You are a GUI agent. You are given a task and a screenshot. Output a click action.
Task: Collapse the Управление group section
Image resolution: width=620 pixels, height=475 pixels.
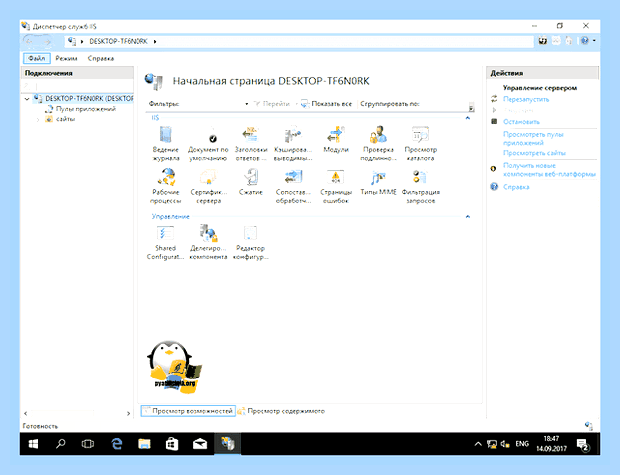pyautogui.click(x=468, y=217)
